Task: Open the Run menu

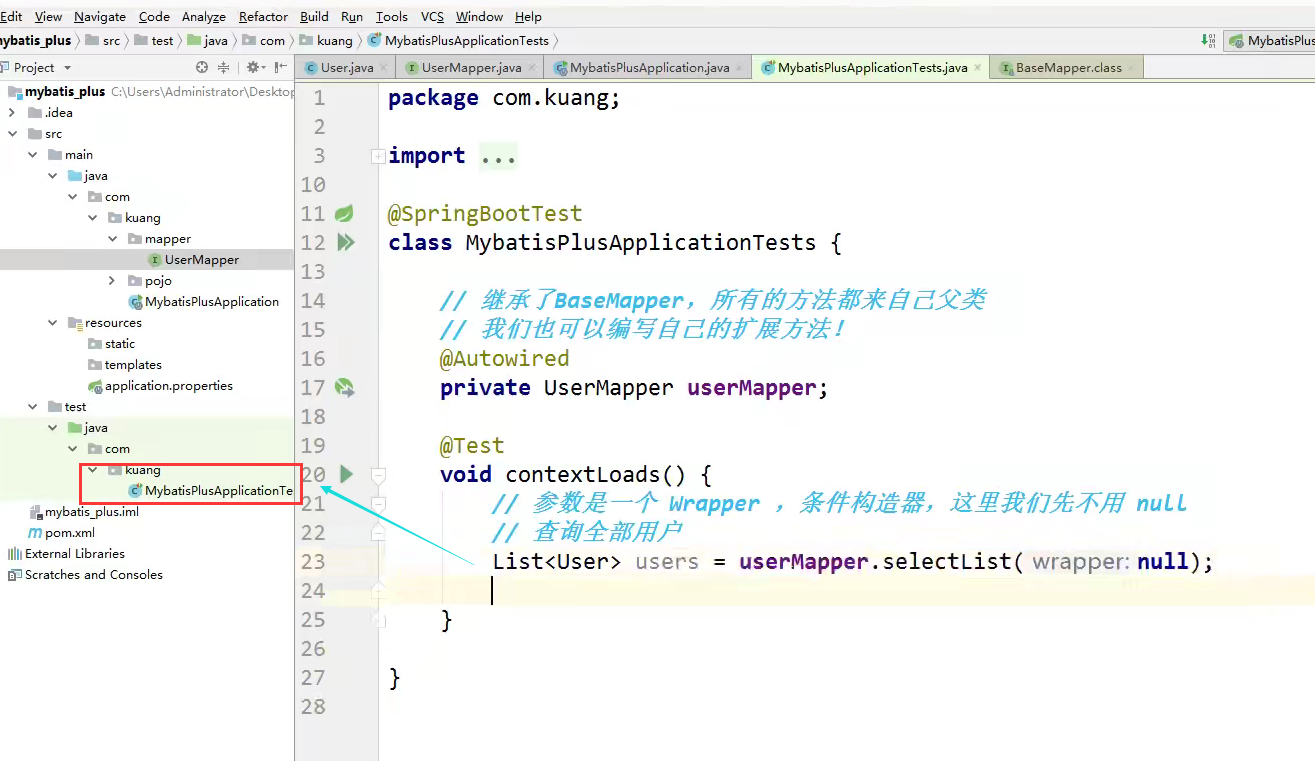Action: pyautogui.click(x=352, y=16)
